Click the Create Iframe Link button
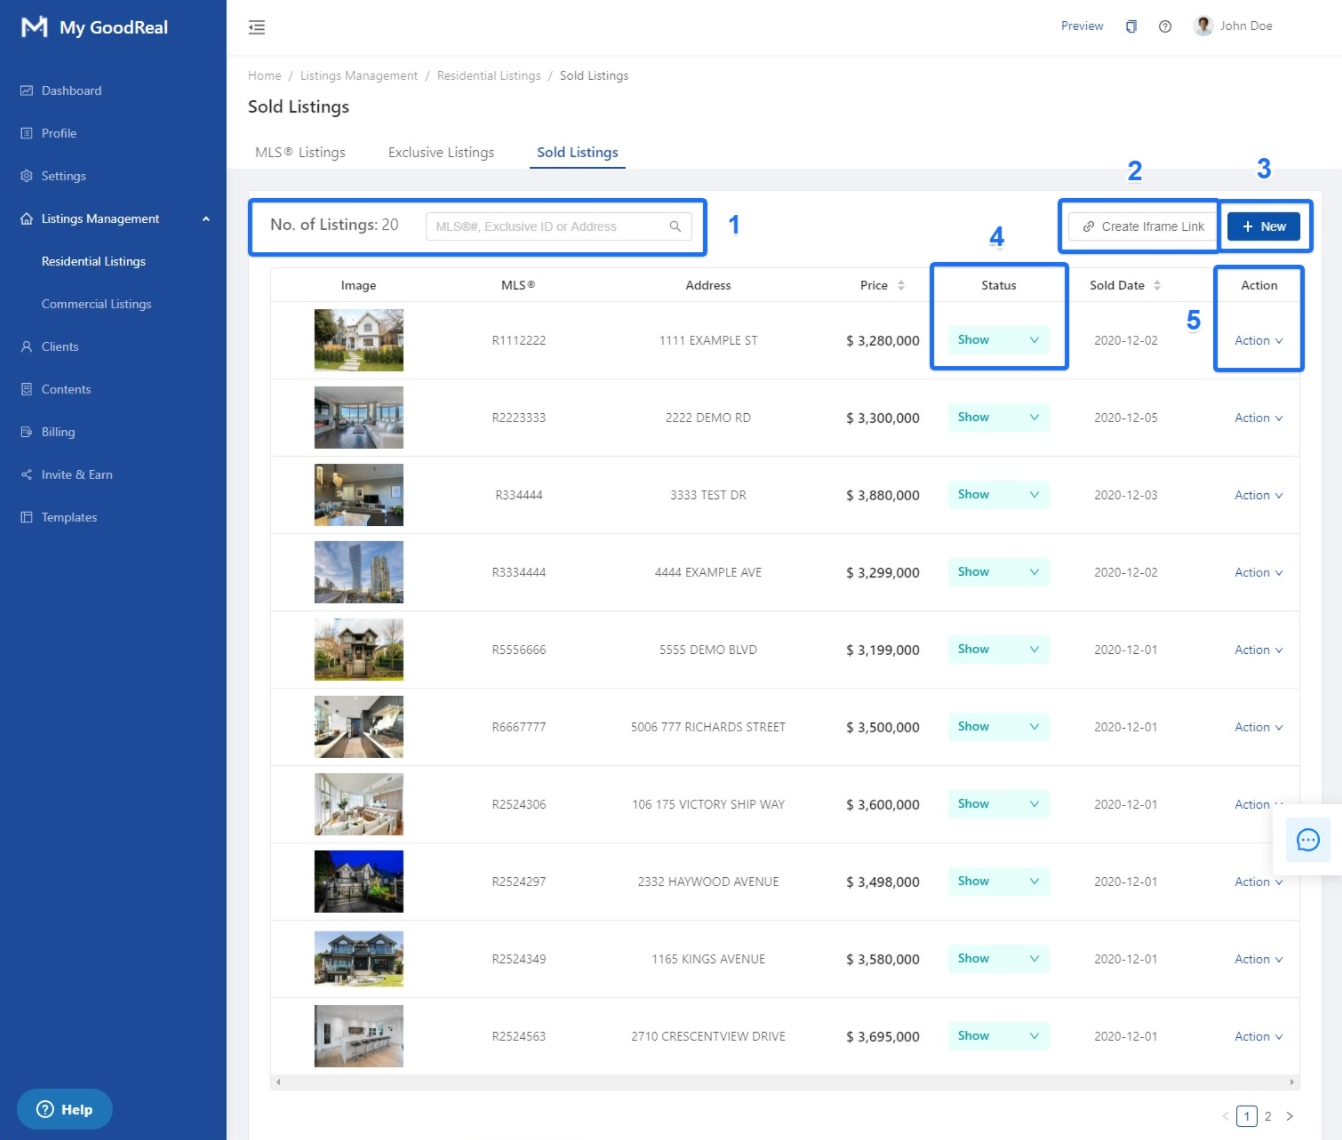 1143,227
